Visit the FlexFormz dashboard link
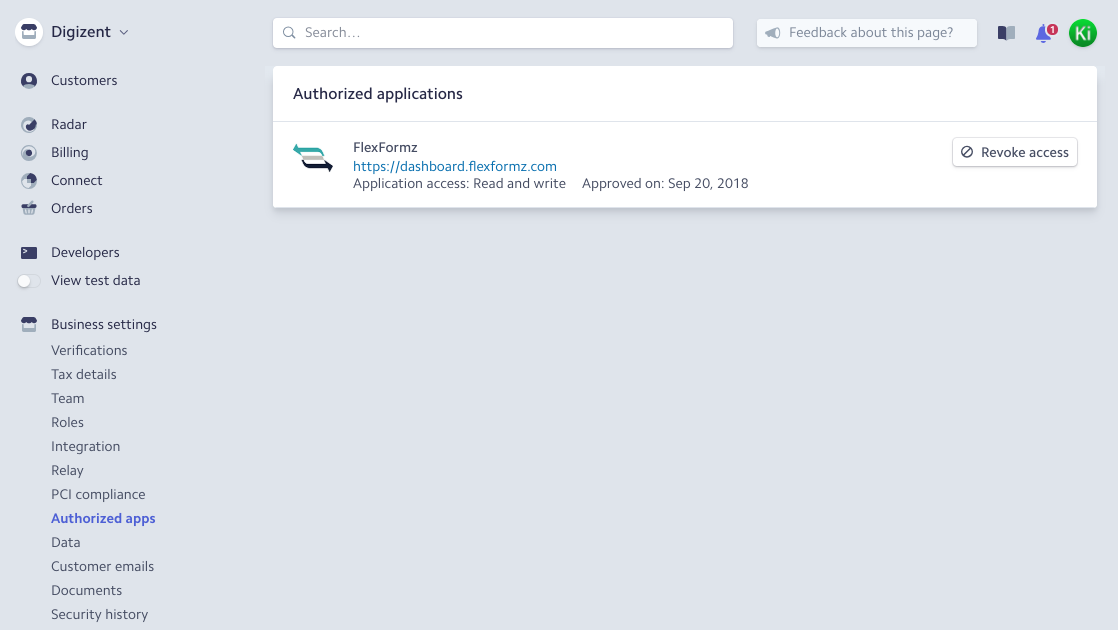The width and height of the screenshot is (1118, 630). point(454,165)
